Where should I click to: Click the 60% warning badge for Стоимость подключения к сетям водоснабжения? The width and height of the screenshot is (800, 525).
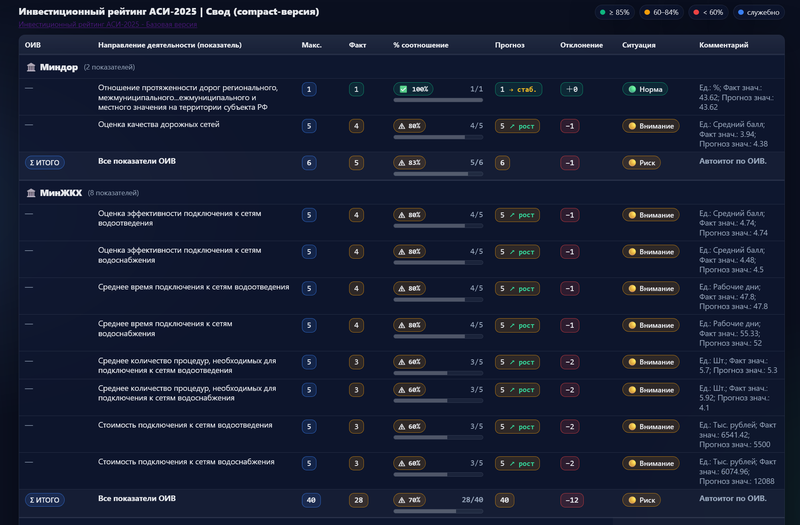pos(409,463)
